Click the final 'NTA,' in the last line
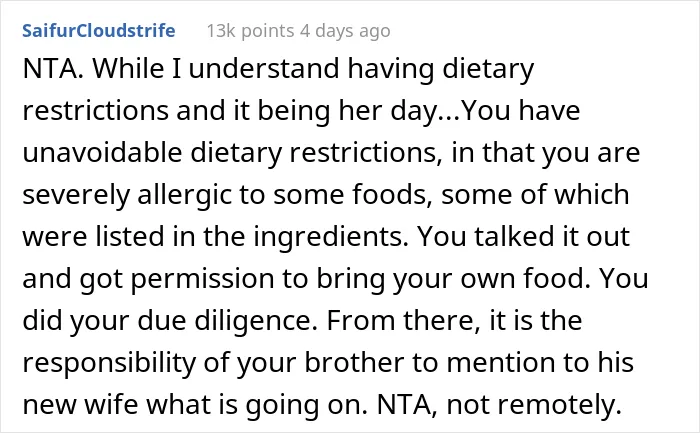700x433 pixels. point(407,404)
